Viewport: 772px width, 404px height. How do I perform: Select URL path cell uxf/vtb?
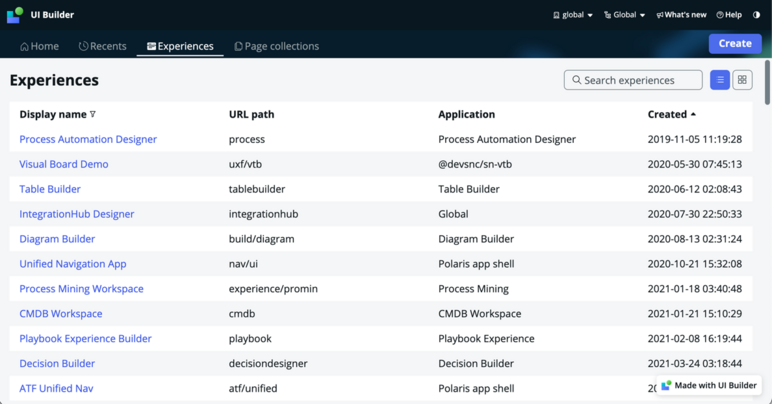point(245,164)
